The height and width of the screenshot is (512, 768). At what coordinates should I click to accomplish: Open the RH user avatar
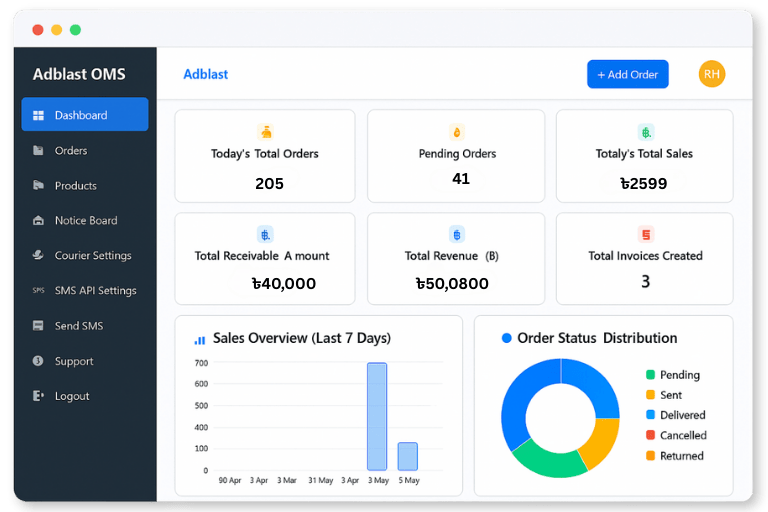(x=712, y=74)
